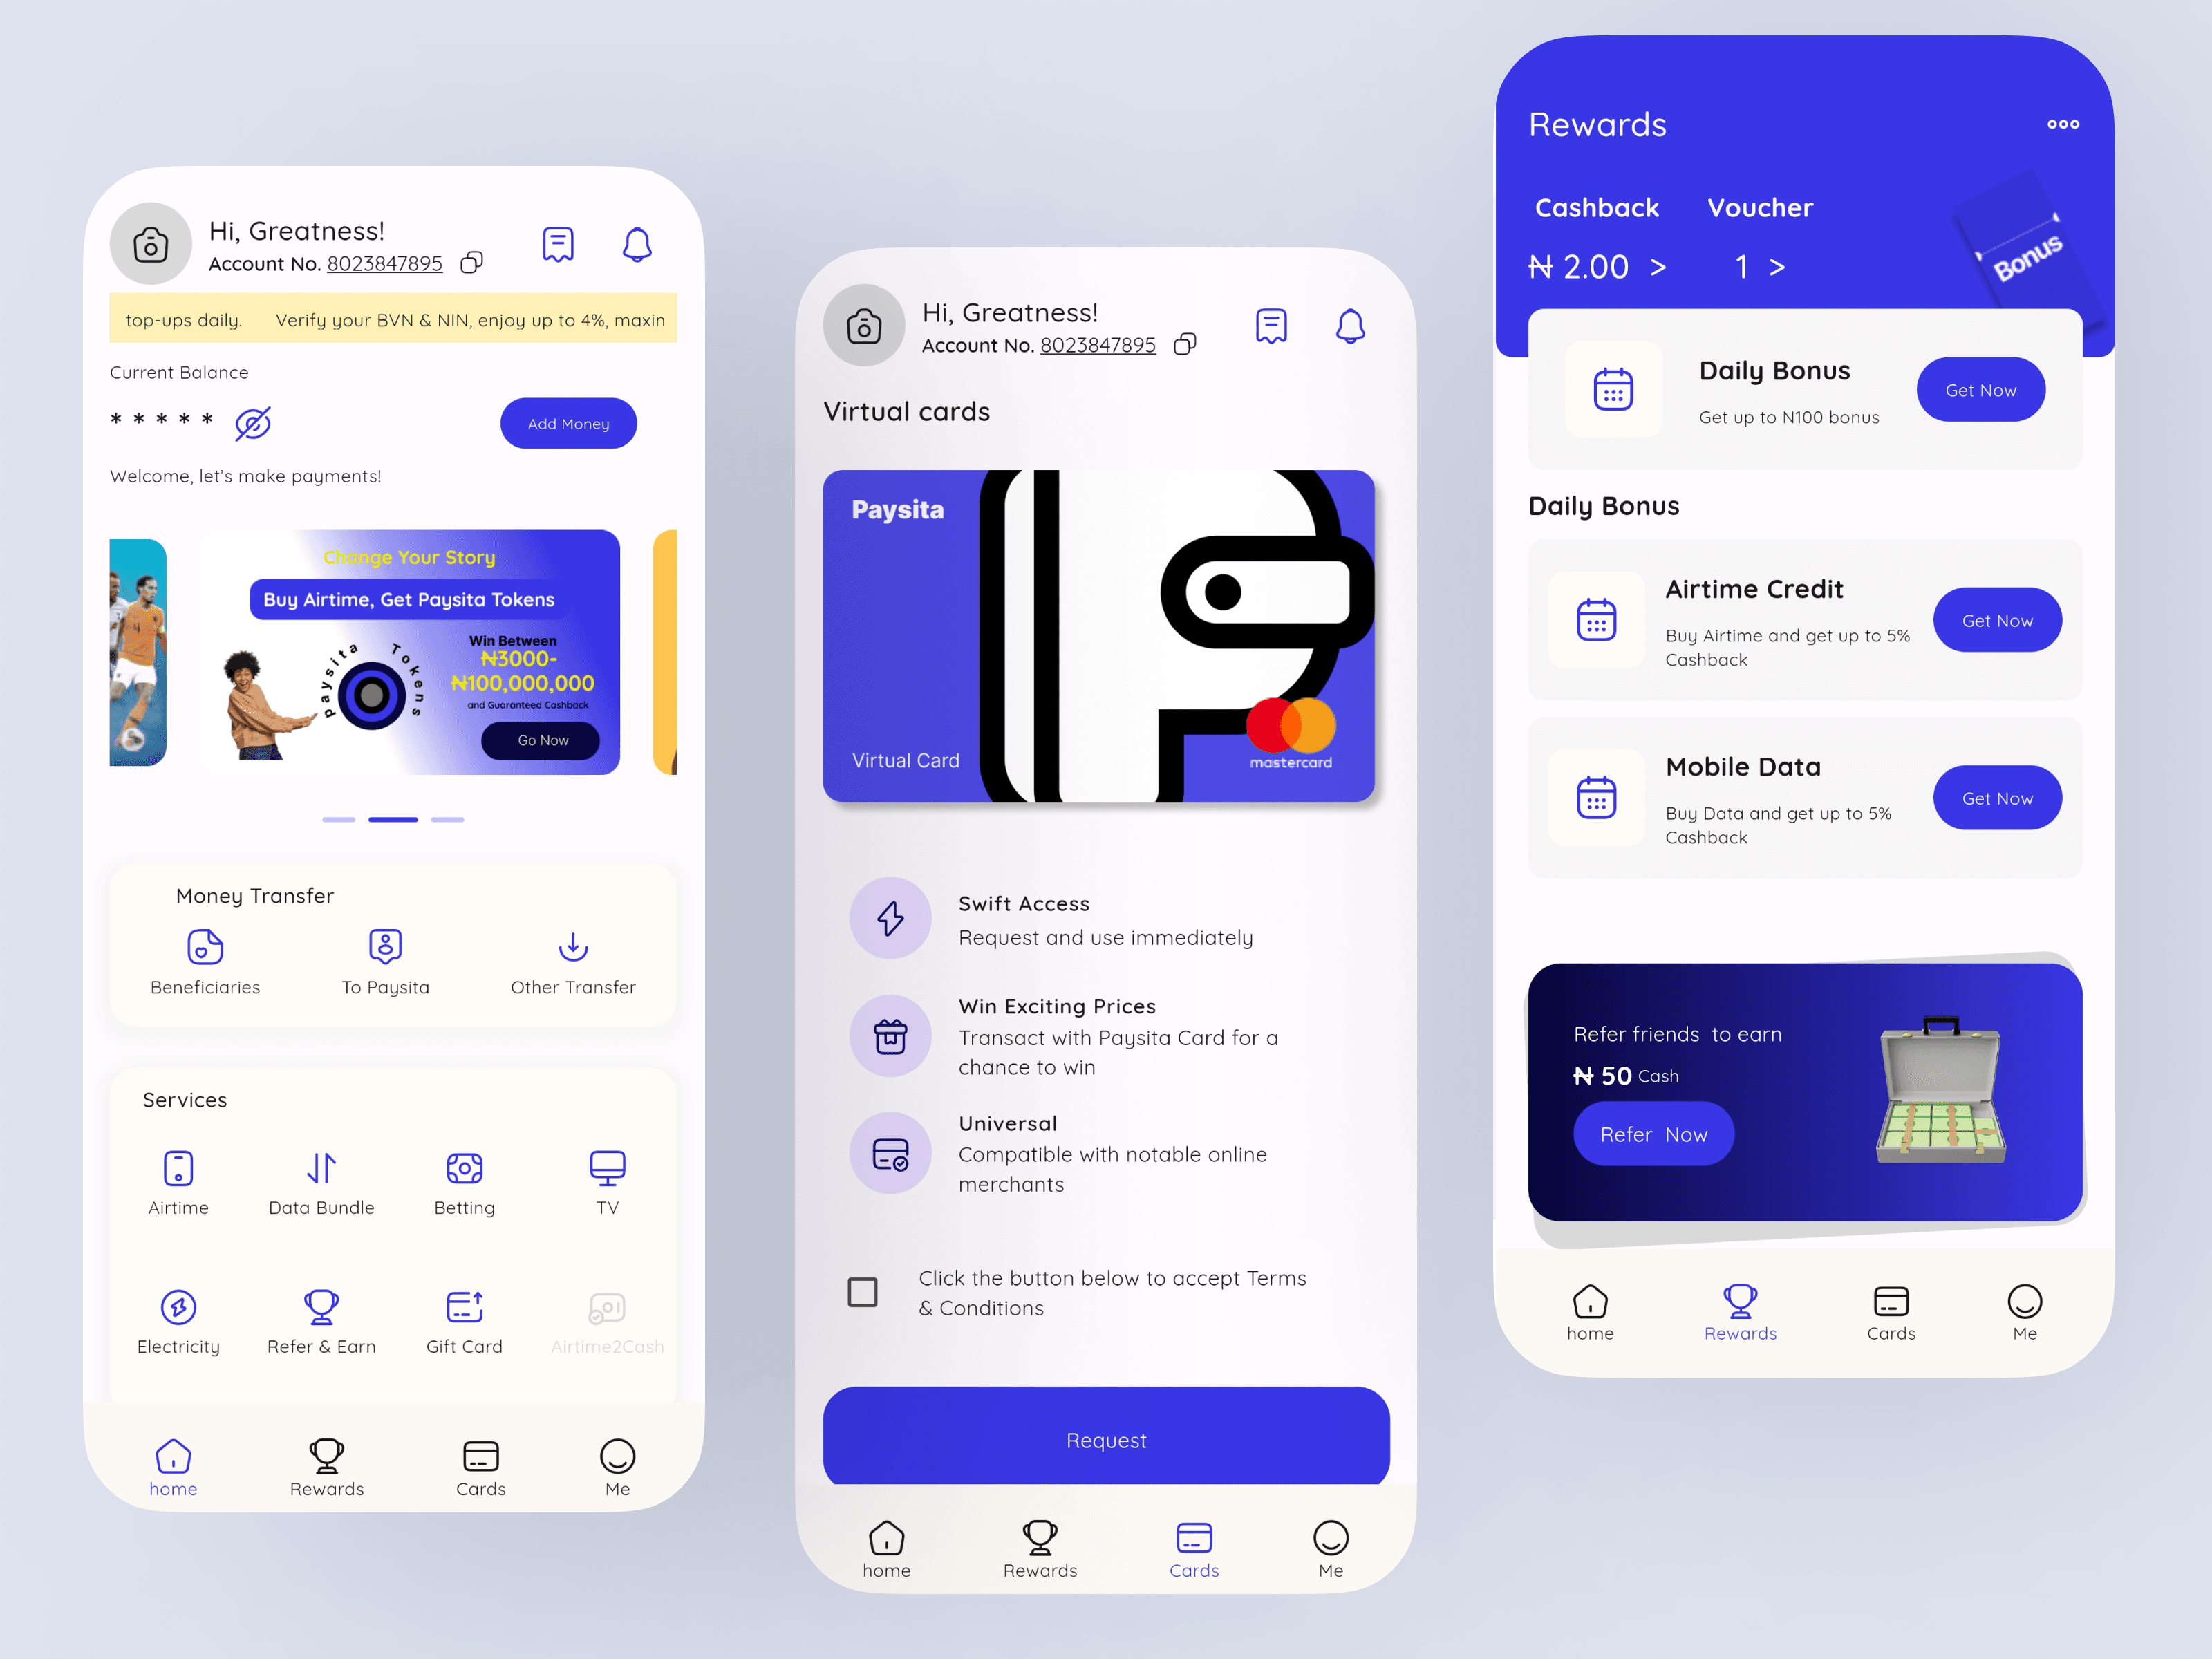The width and height of the screenshot is (2212, 1659).
Task: Tap the Electricity service icon
Action: pos(180,1307)
